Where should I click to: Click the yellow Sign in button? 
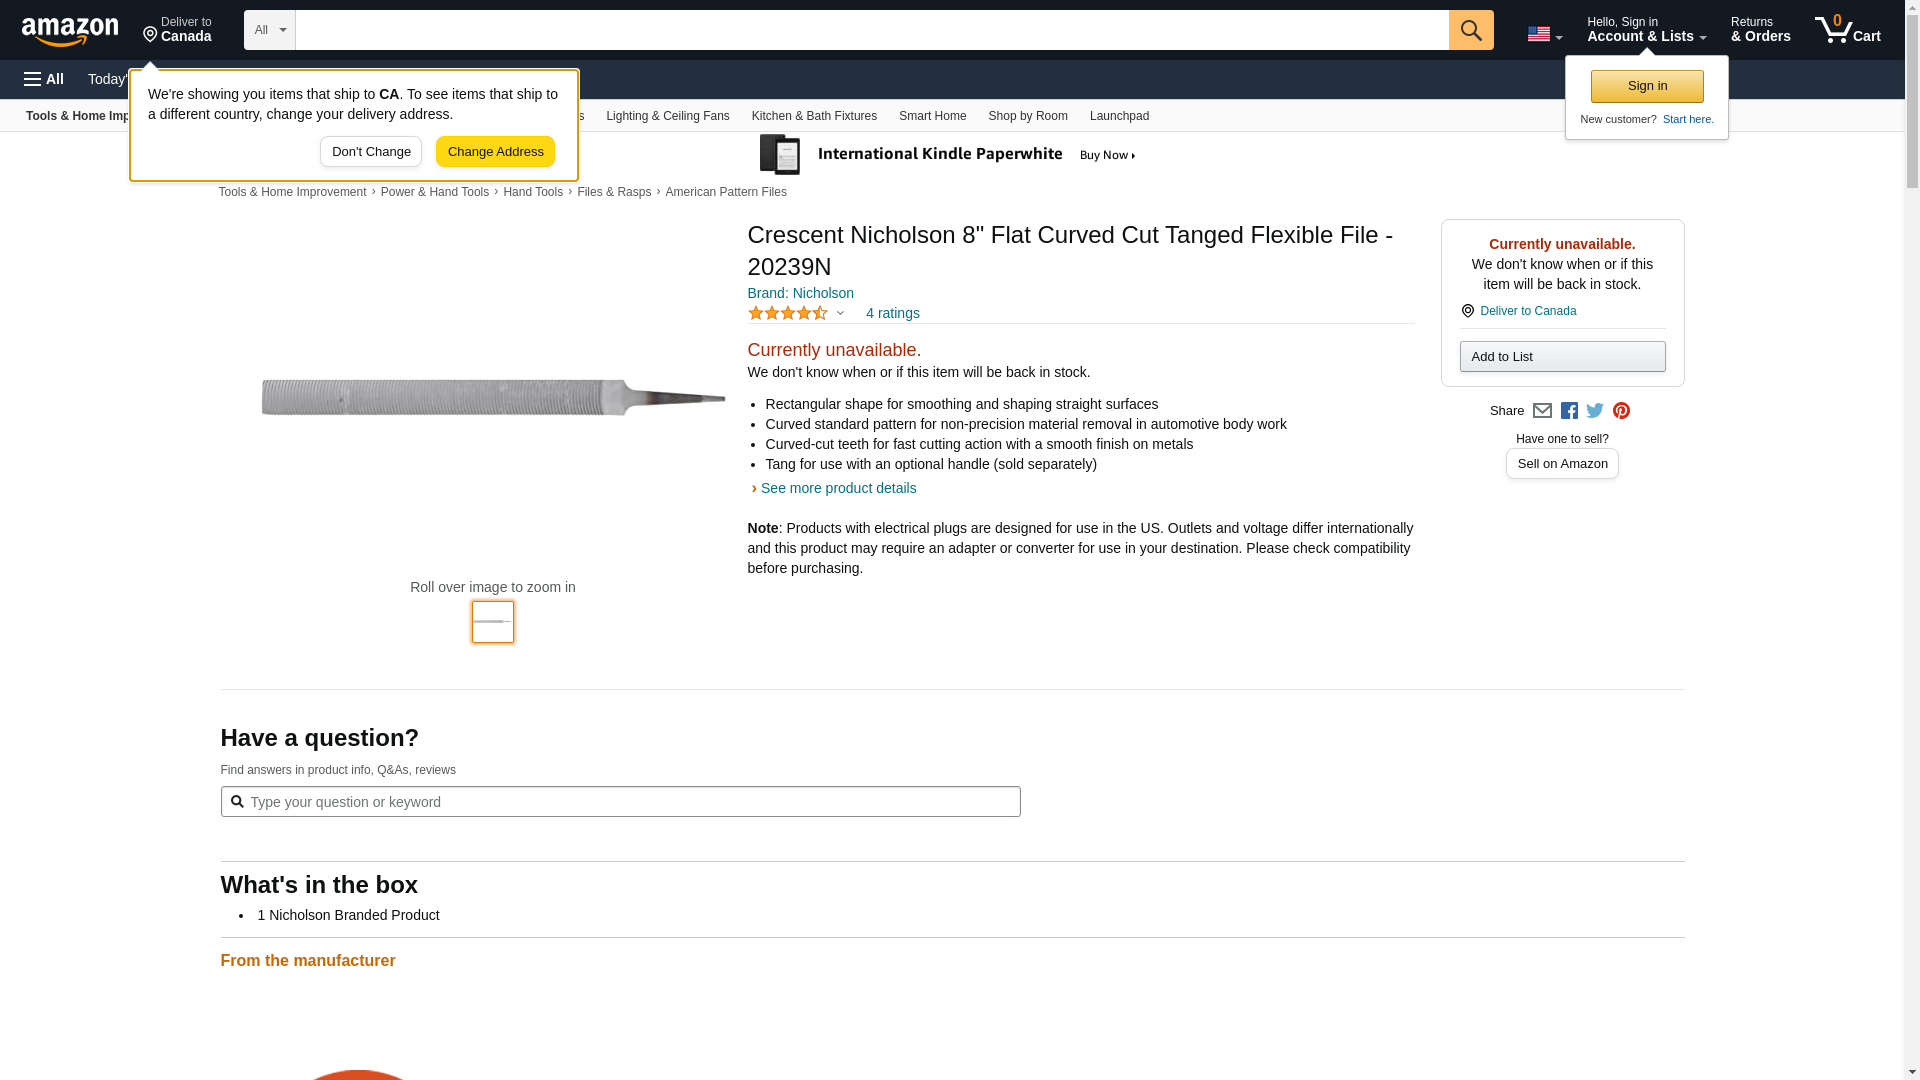click(1647, 86)
